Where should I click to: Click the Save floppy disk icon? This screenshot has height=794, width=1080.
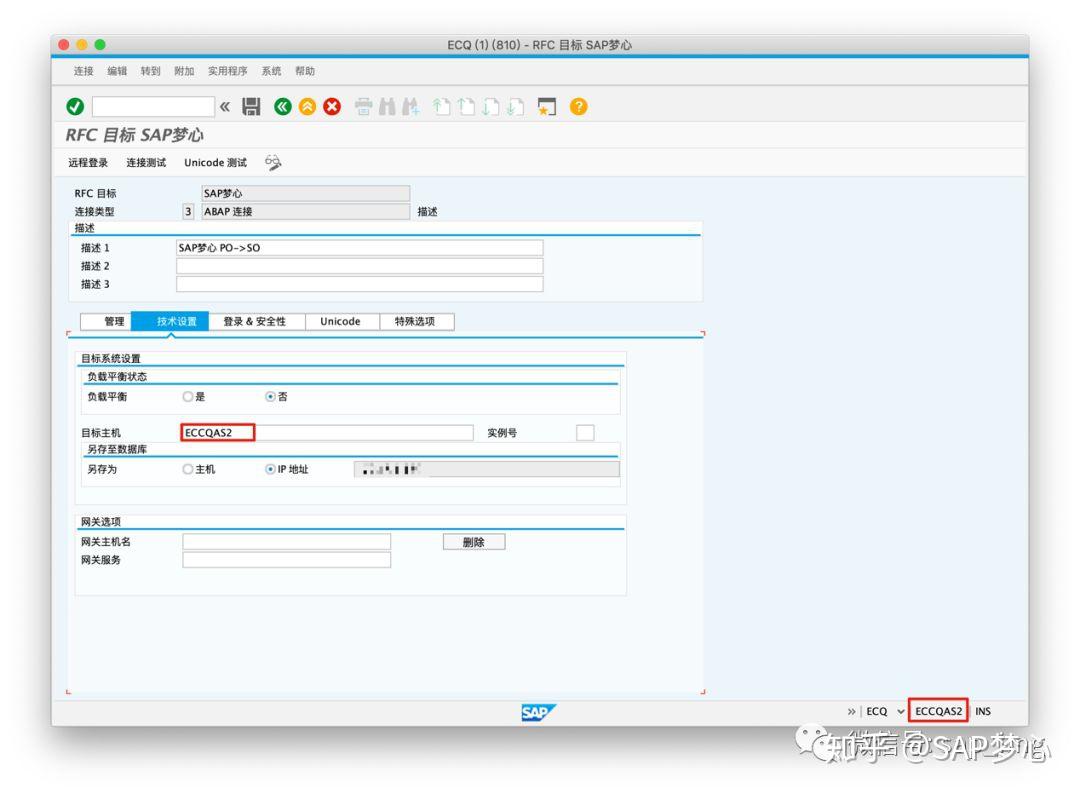pos(251,107)
